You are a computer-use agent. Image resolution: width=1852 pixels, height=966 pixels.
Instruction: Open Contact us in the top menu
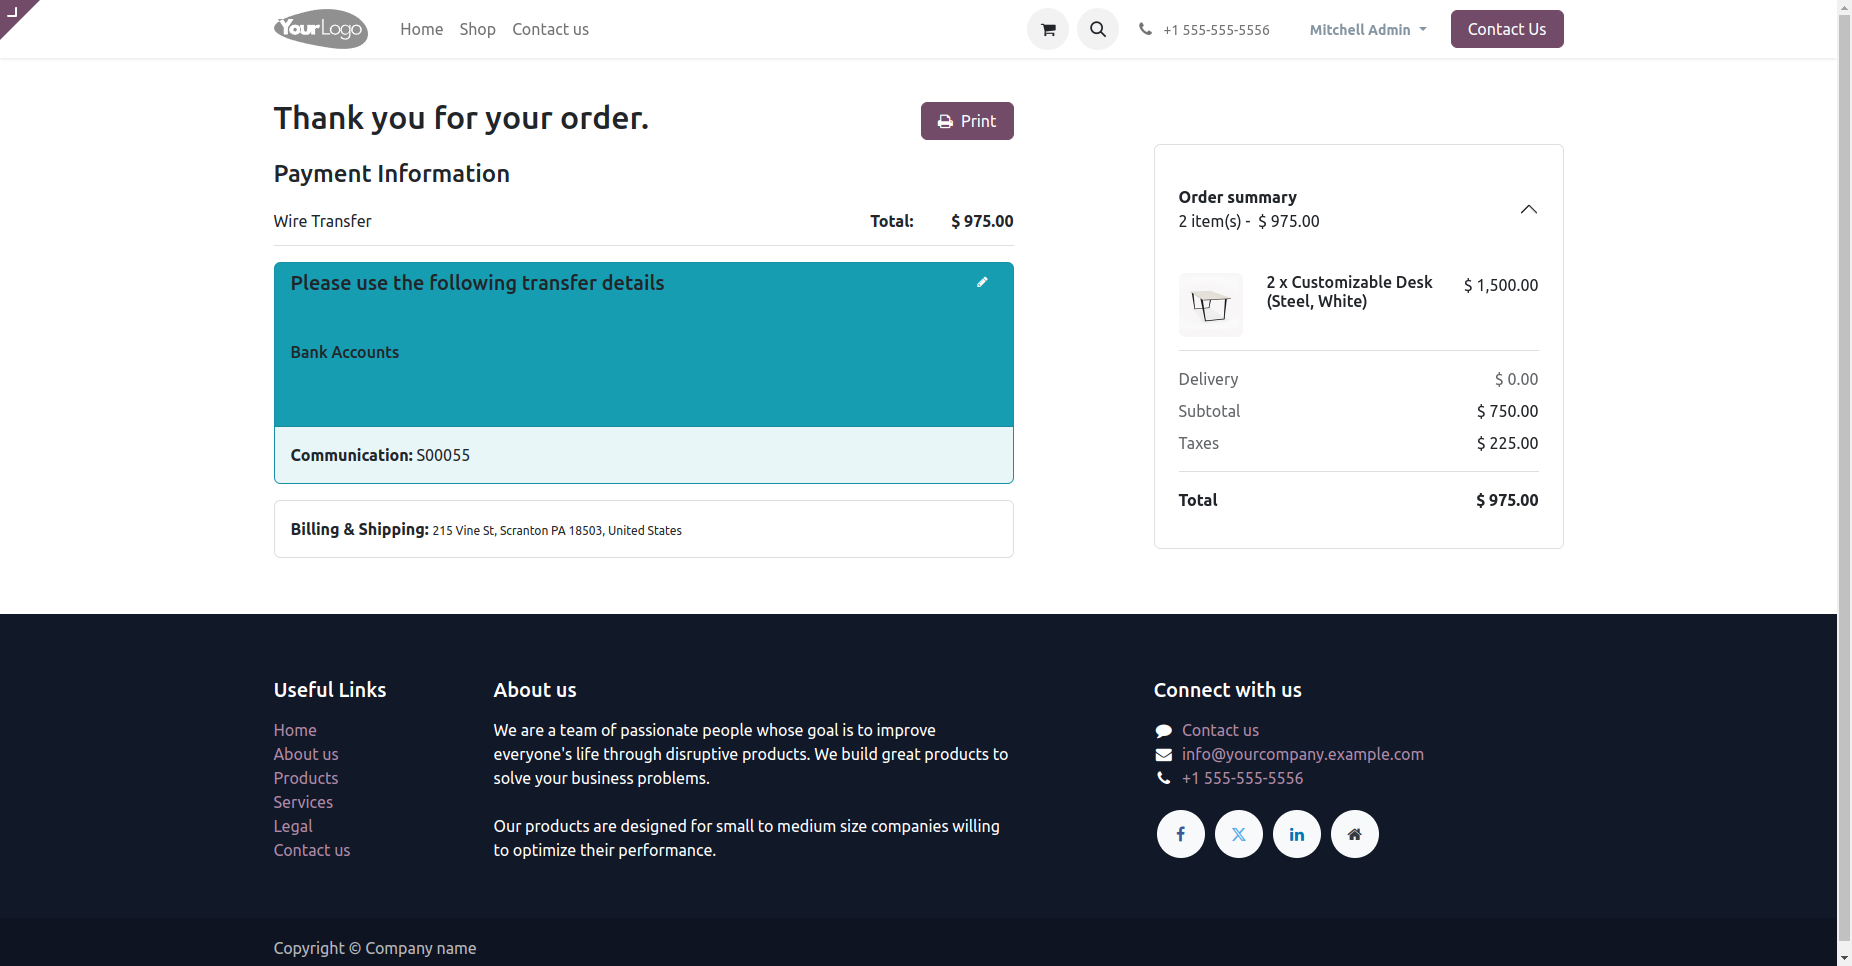(550, 29)
